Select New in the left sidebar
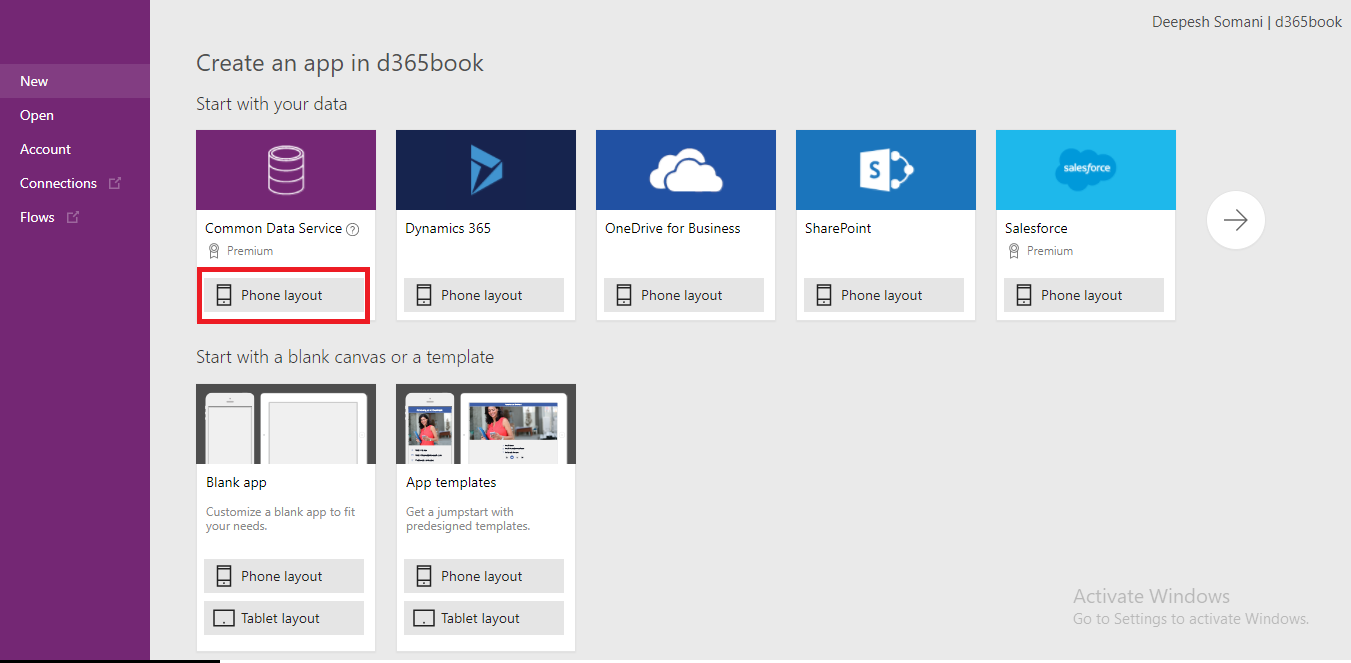 [75, 81]
